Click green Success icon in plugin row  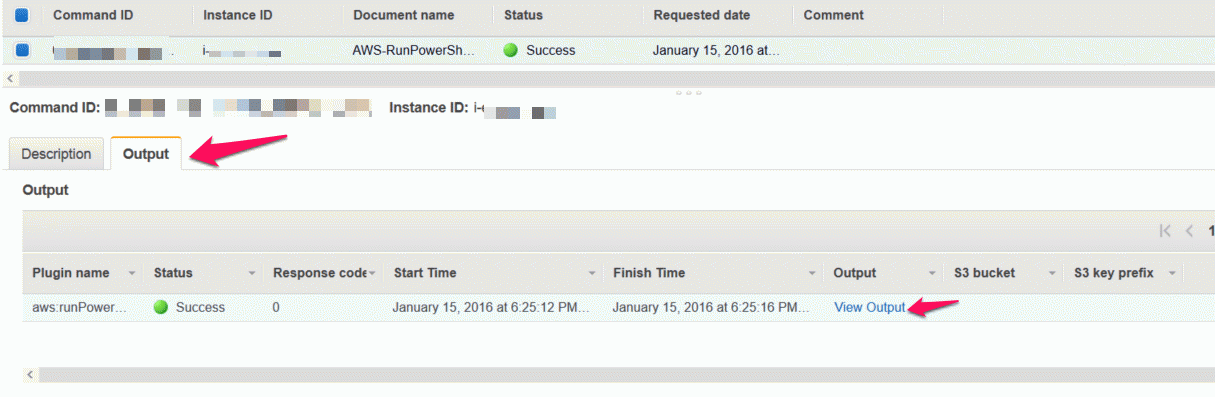tap(161, 307)
